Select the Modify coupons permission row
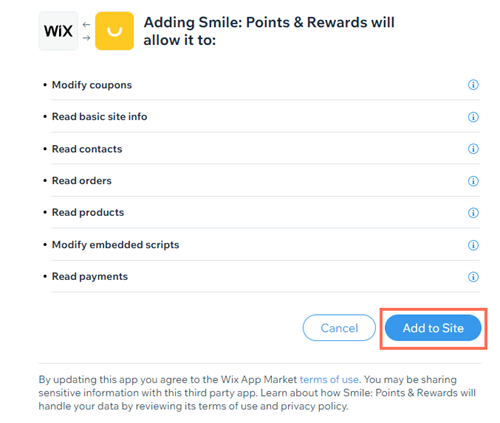Viewport: 500px width, 423px height. pos(262,85)
